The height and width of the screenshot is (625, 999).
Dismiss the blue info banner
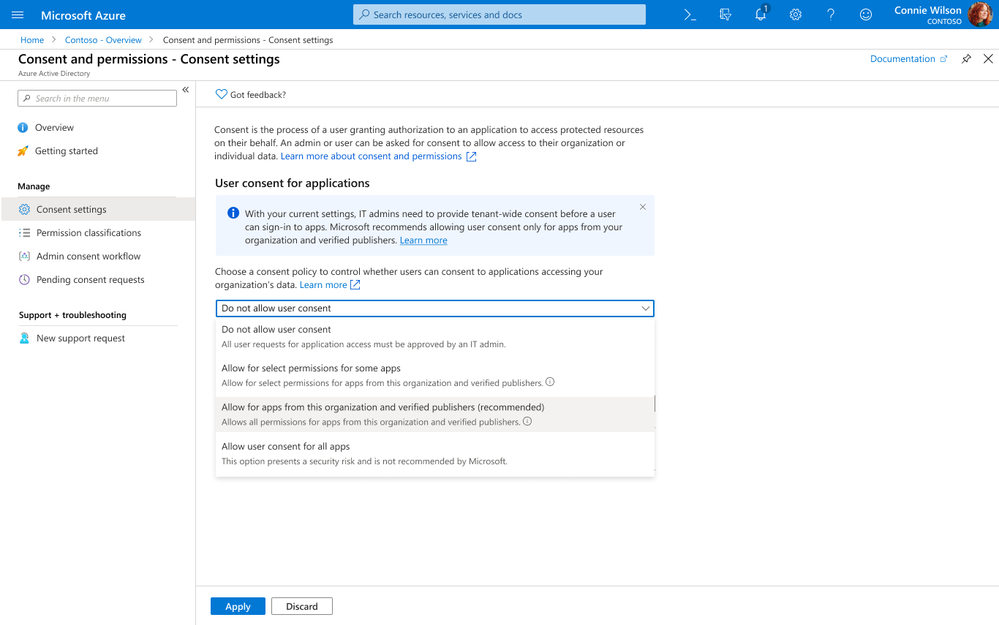[643, 207]
